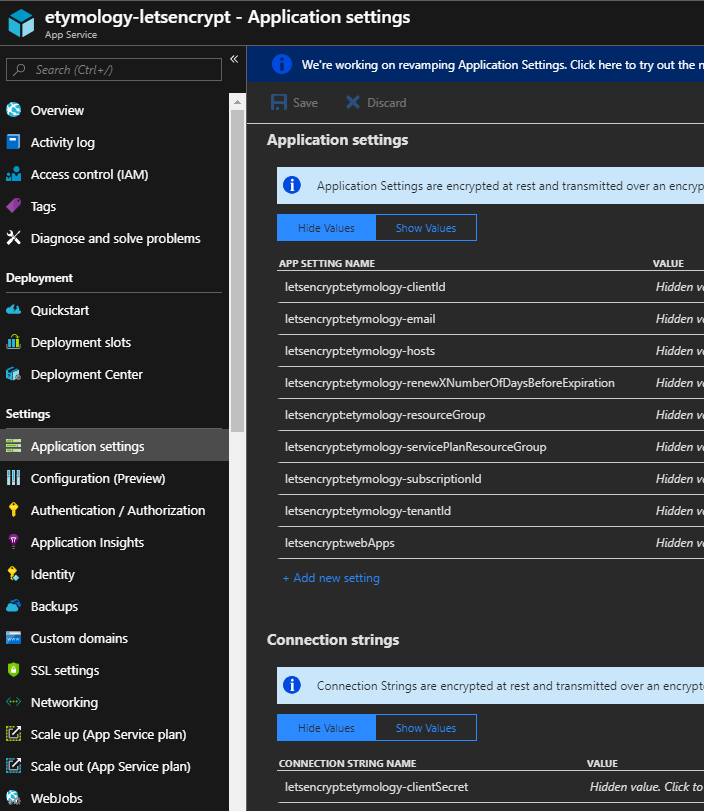Select Show Values for Connection strings

[426, 728]
